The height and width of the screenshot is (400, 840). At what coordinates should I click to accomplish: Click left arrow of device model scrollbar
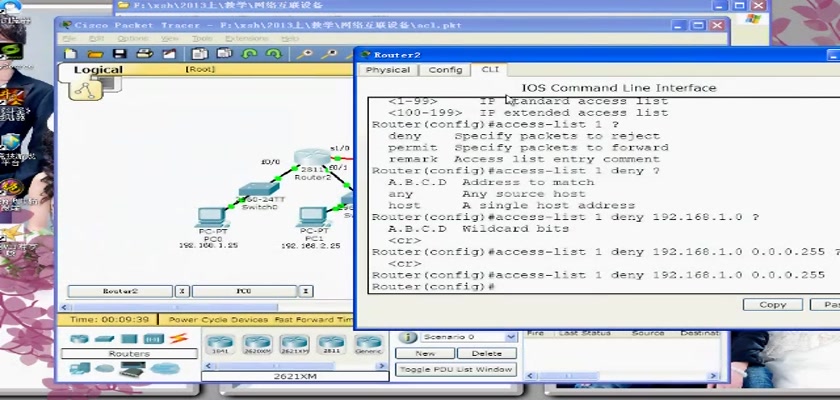[x=207, y=366]
